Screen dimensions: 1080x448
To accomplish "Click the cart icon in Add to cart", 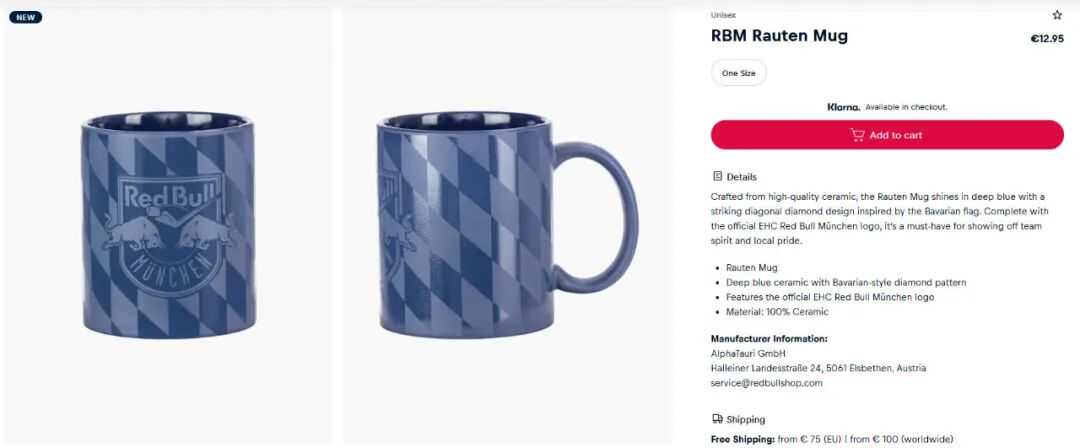I will coord(857,135).
